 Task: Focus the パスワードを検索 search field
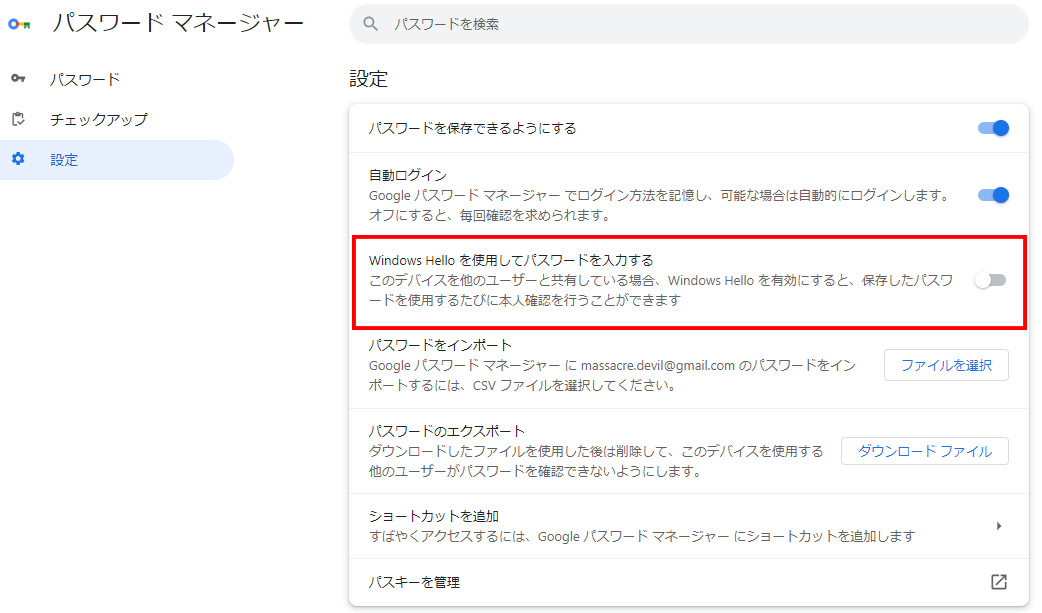tap(690, 24)
